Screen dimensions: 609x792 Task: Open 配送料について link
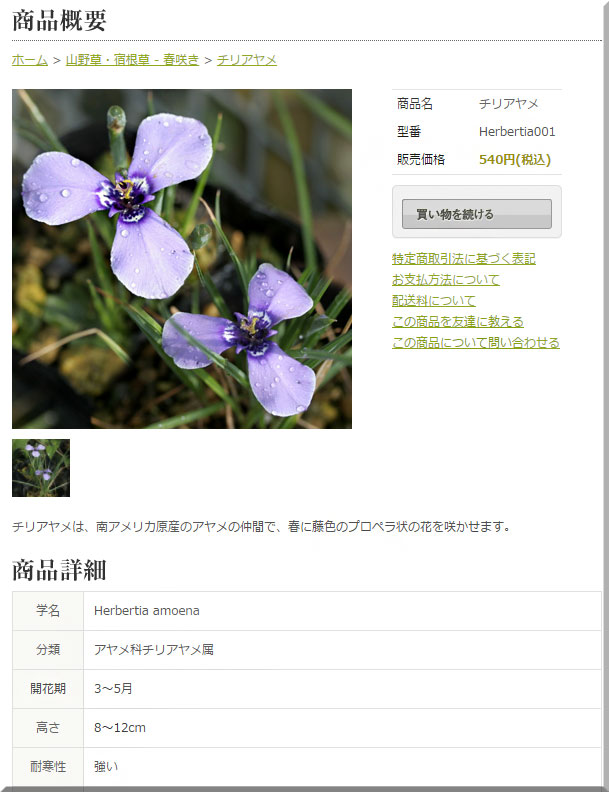pyautogui.click(x=434, y=301)
